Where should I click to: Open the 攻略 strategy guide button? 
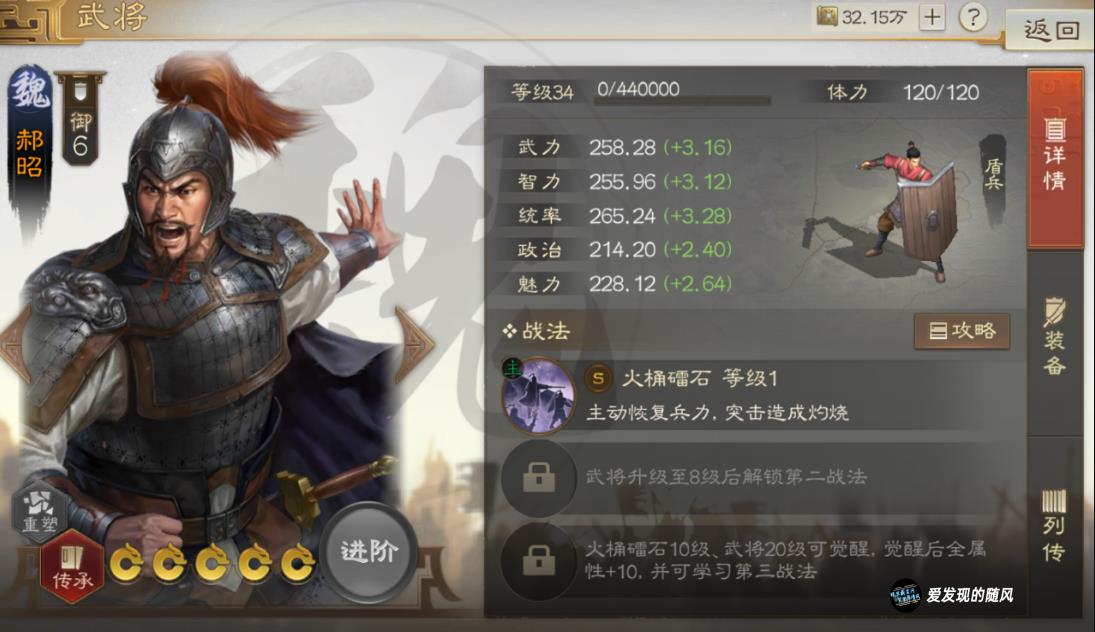point(962,331)
